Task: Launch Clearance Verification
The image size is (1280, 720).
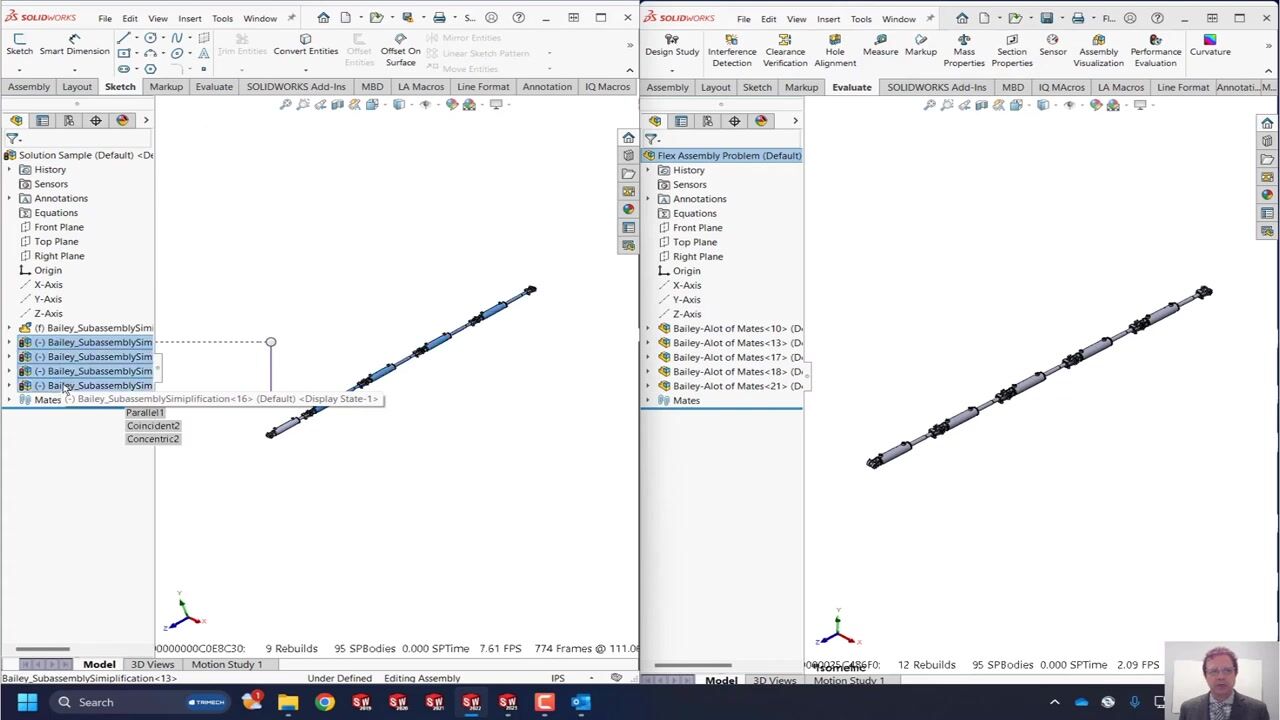Action: pyautogui.click(x=785, y=51)
